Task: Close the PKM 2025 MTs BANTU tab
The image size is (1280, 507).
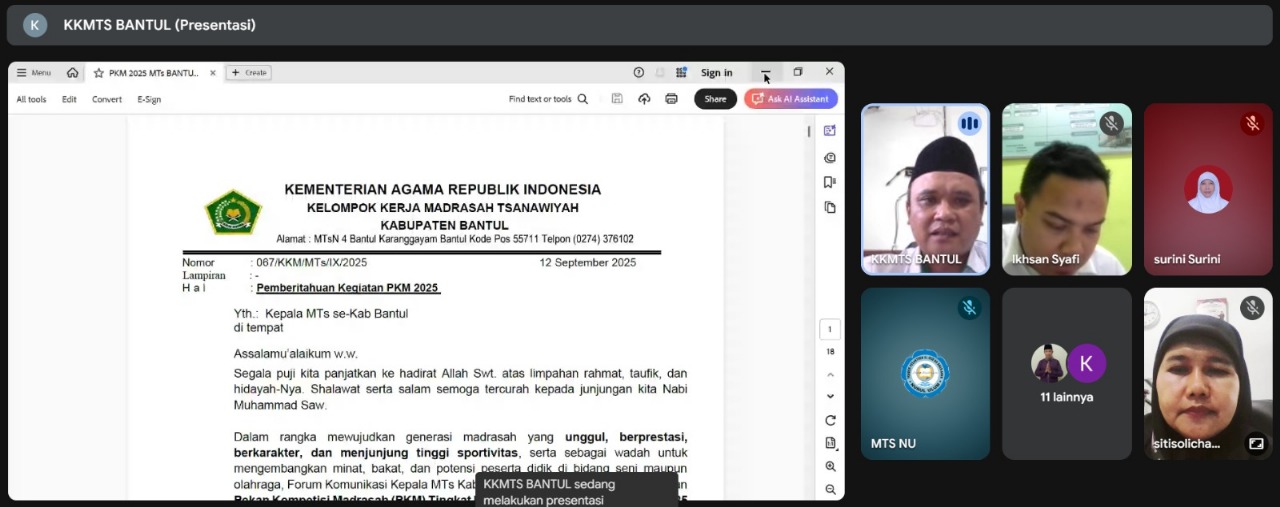Action: pyautogui.click(x=212, y=73)
